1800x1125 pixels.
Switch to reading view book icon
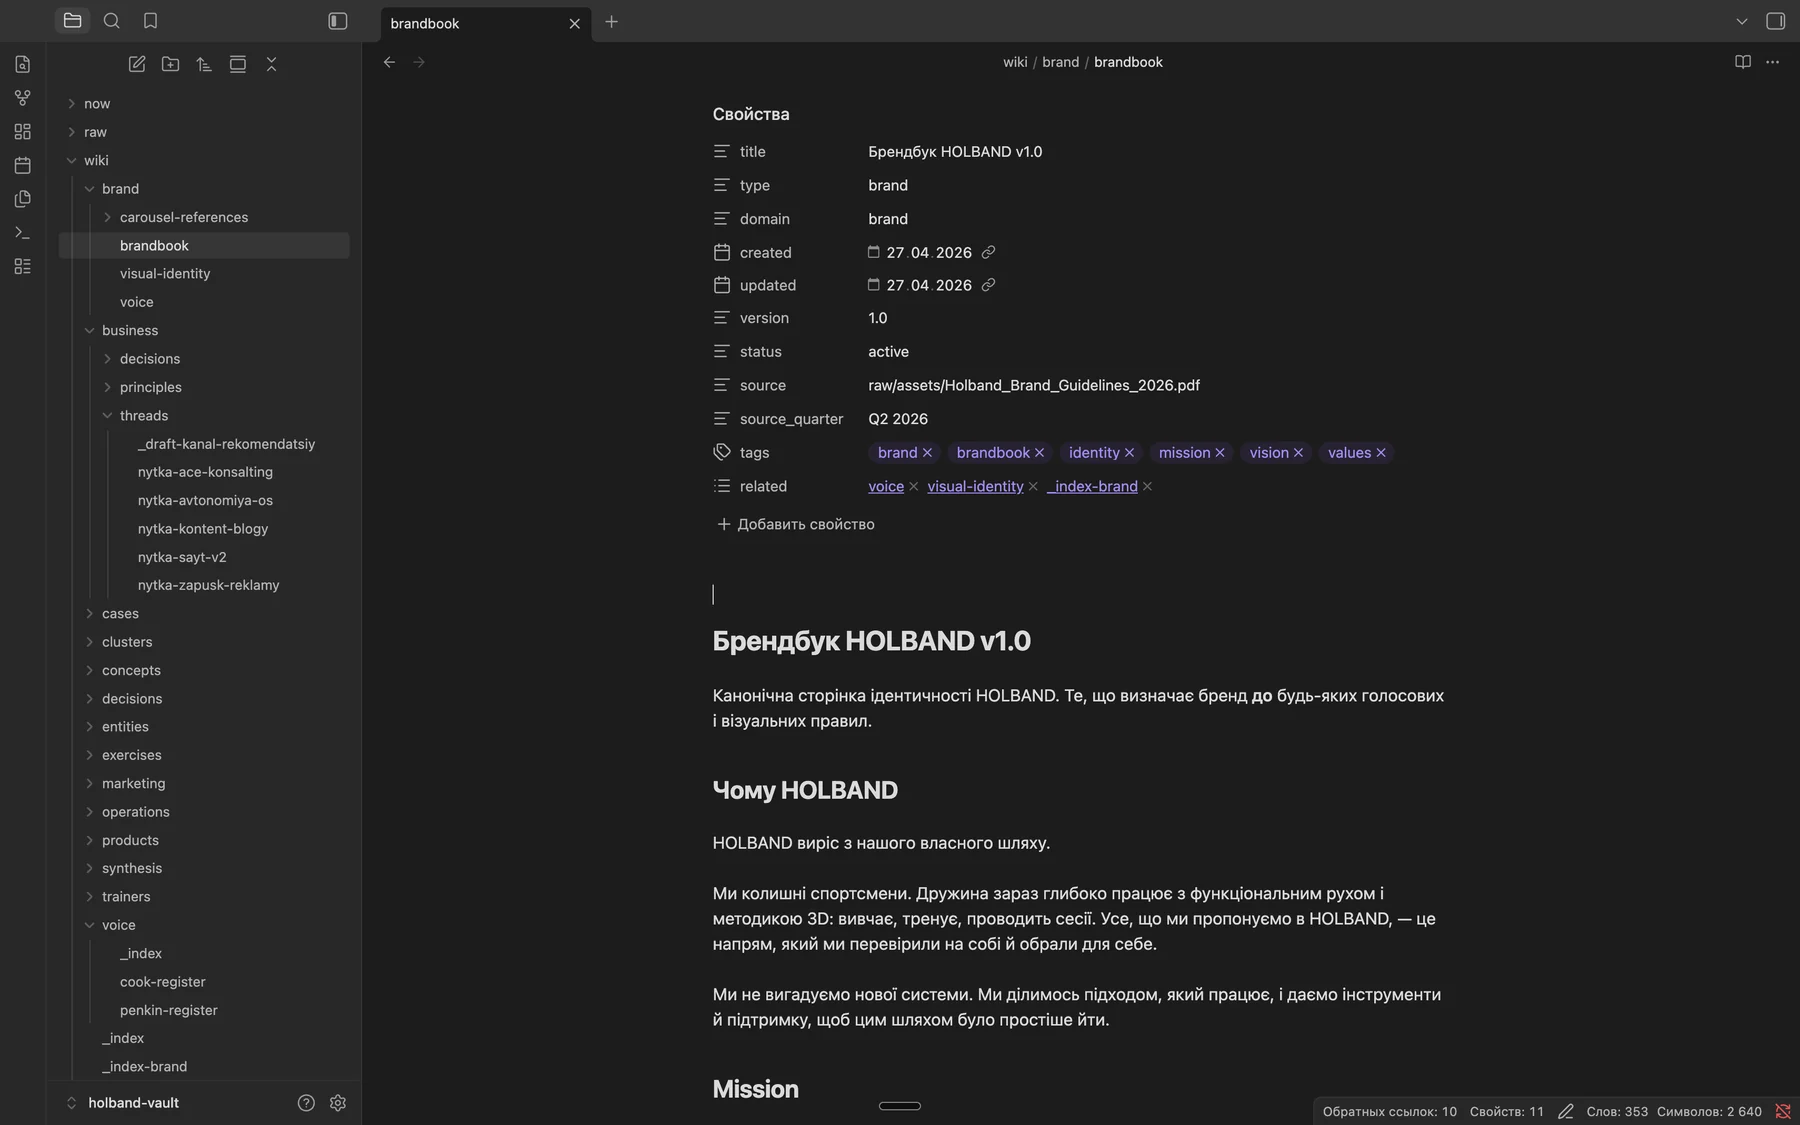(1743, 62)
